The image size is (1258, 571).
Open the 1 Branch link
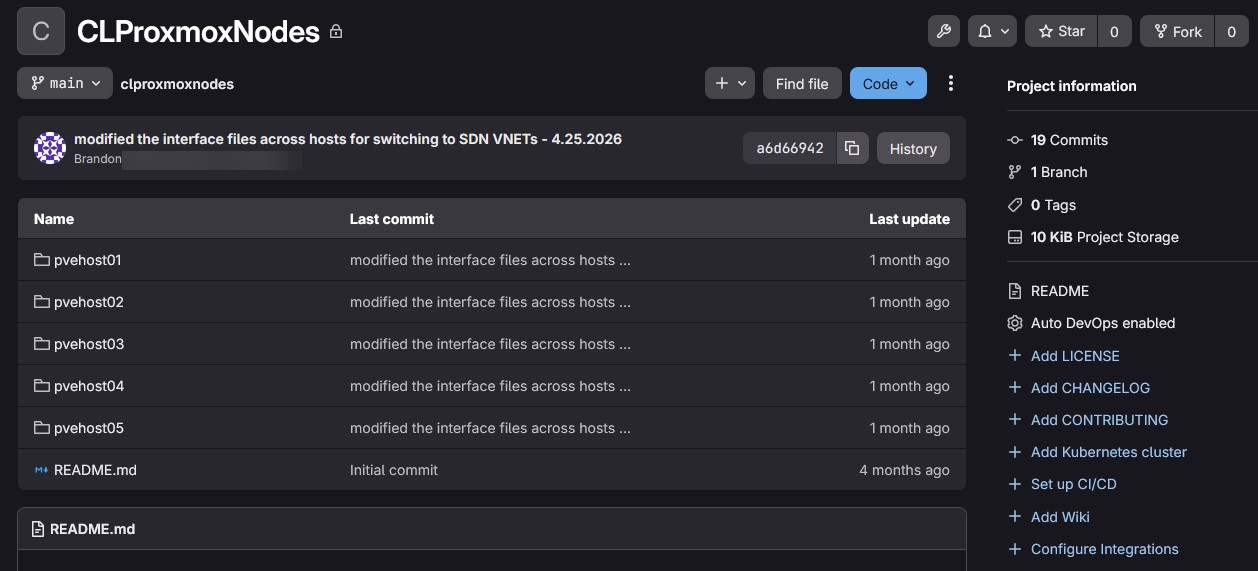(1059, 172)
